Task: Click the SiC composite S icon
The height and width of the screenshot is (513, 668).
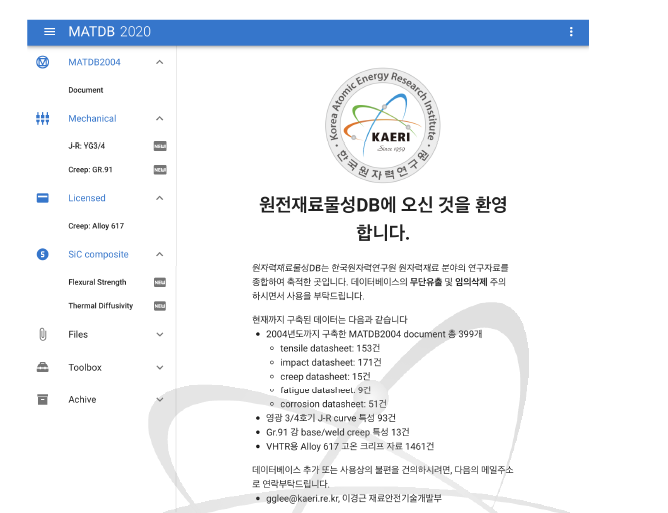Action: tap(43, 254)
